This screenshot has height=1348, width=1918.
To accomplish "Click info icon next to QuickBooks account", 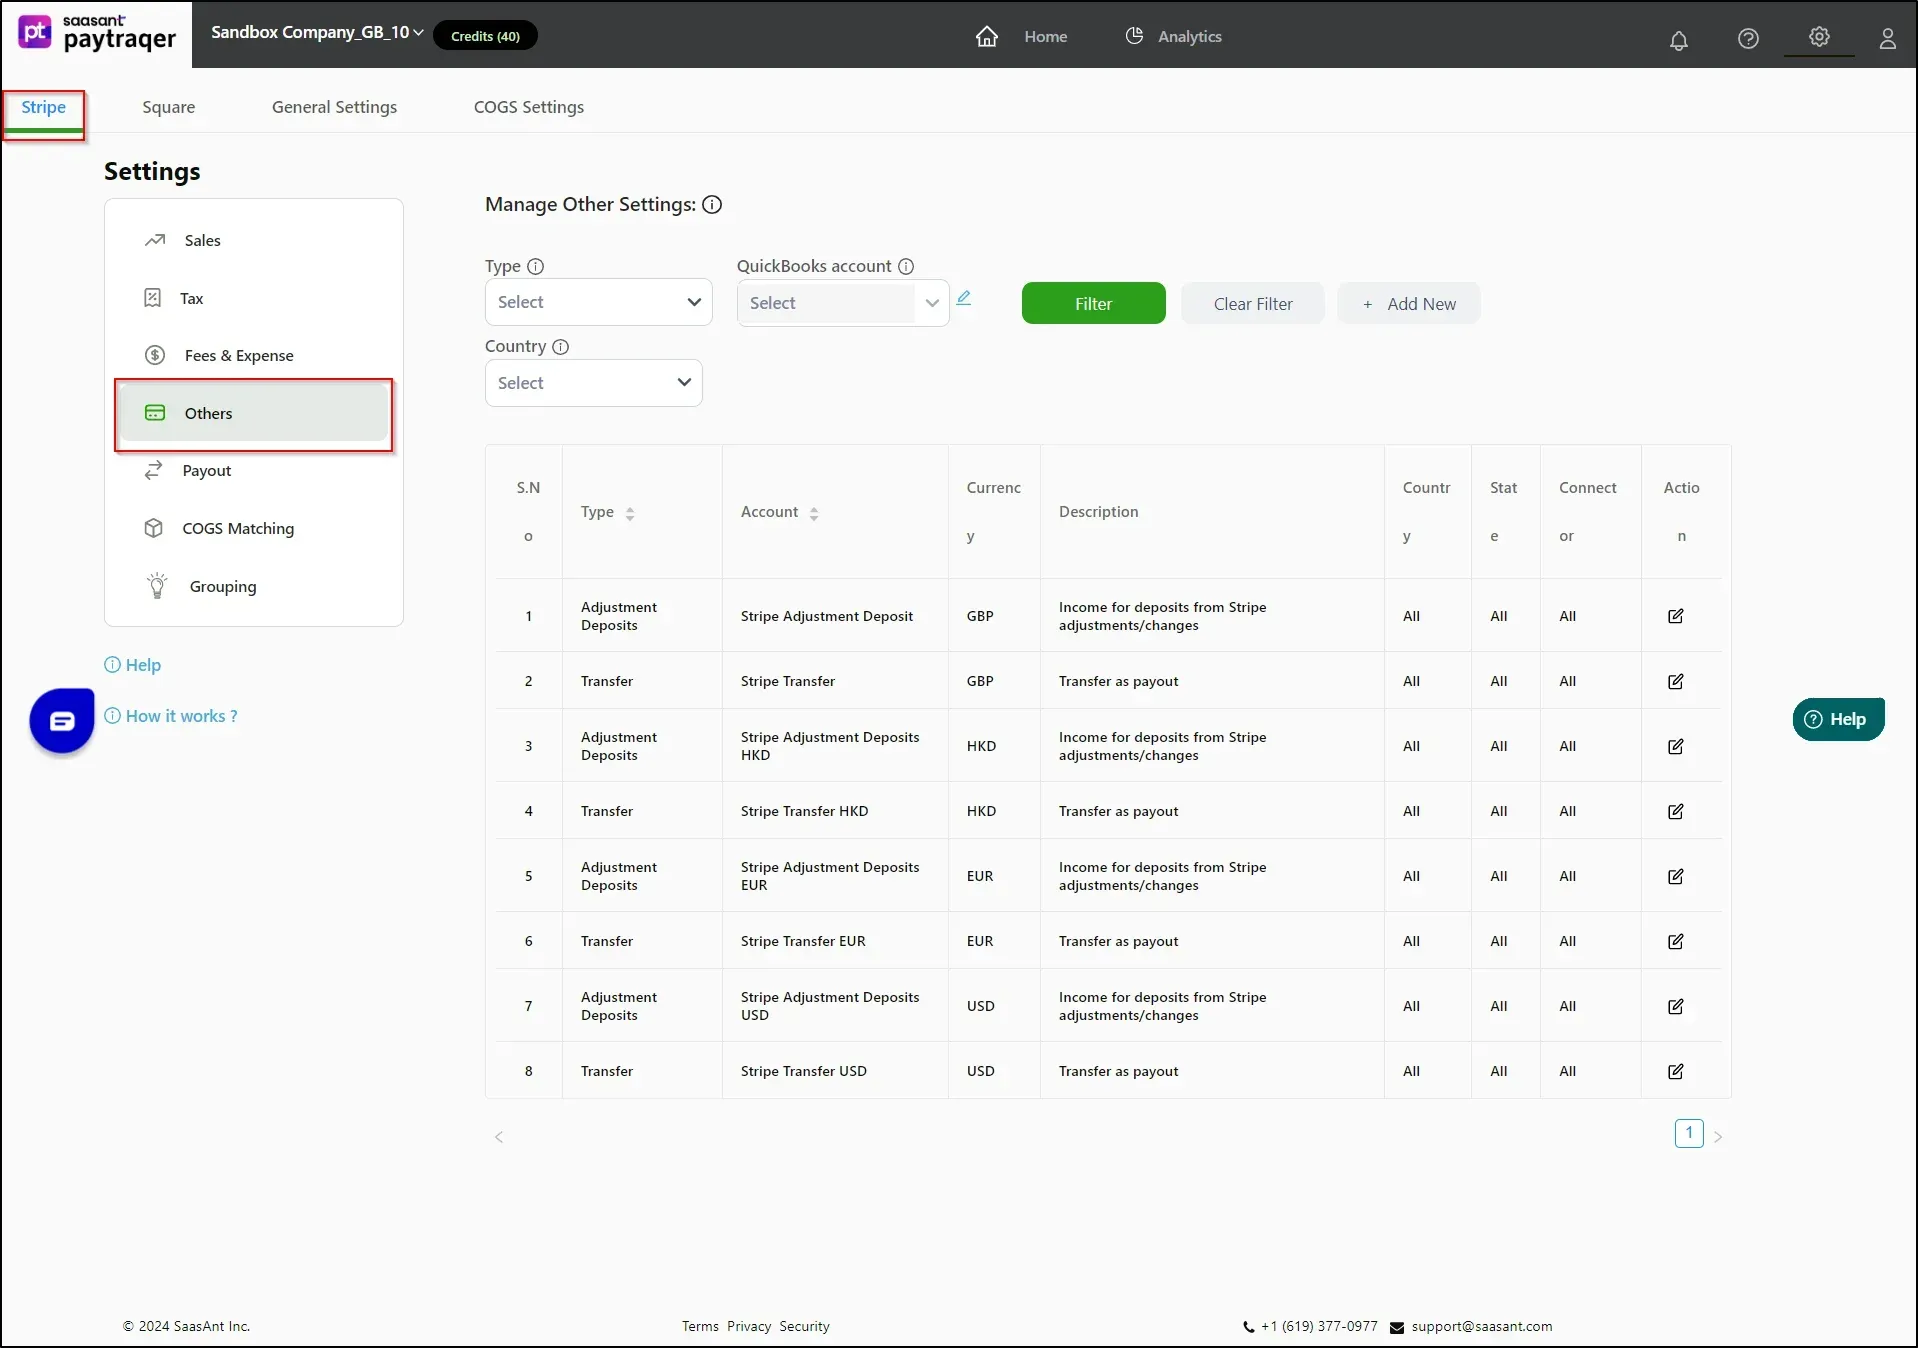I will click(906, 266).
